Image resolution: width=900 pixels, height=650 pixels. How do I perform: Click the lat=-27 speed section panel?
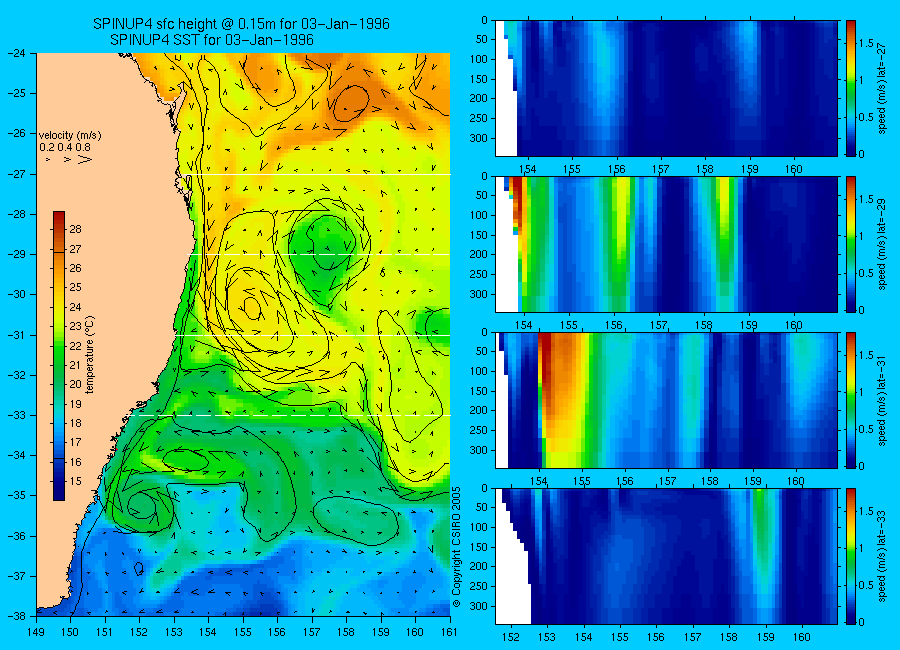pos(666,88)
